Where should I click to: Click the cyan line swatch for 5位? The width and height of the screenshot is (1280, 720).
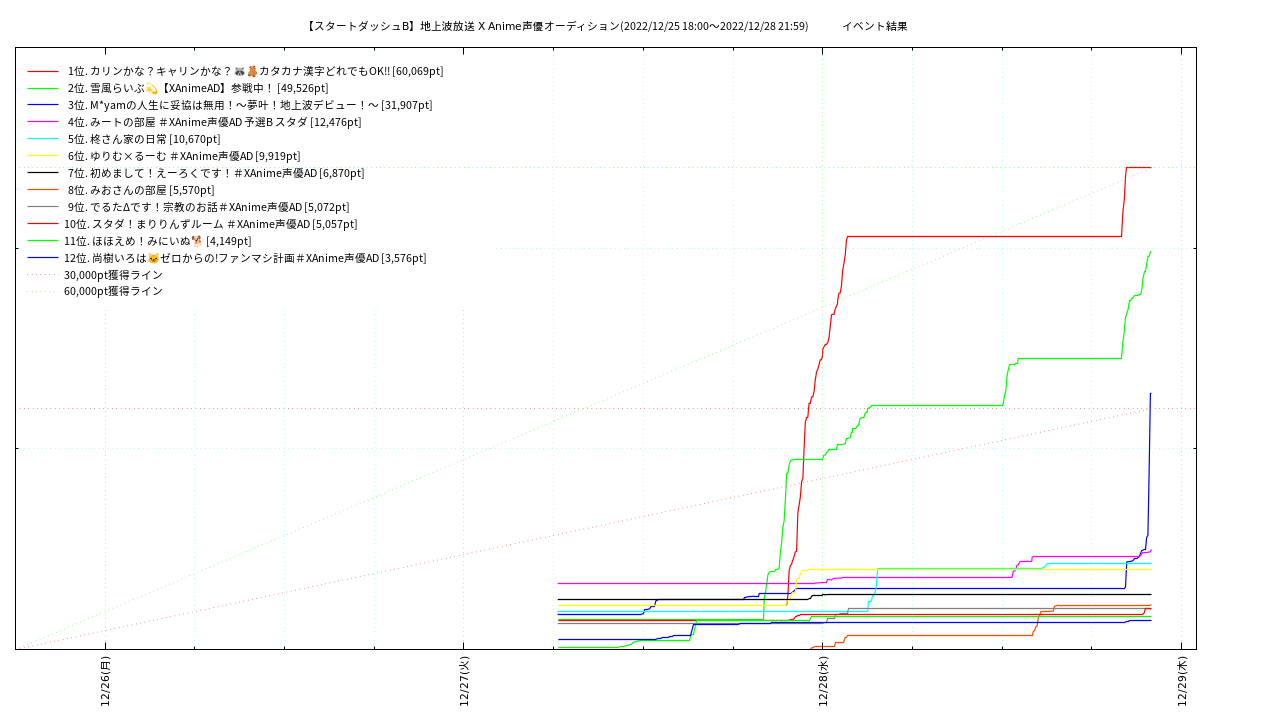pos(43,139)
